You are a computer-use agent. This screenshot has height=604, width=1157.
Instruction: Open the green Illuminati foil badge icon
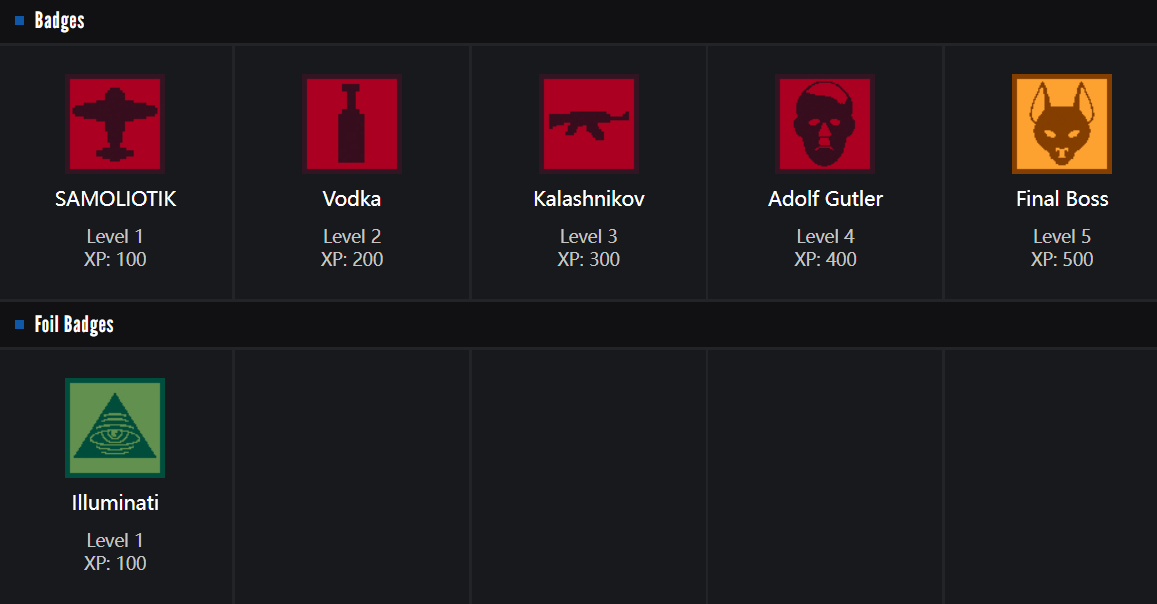pos(115,428)
